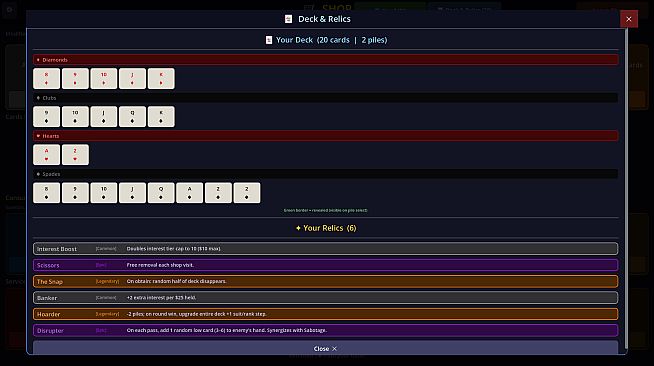654x366 pixels.
Task: Click the Diamonds suit header
Action: point(325,60)
